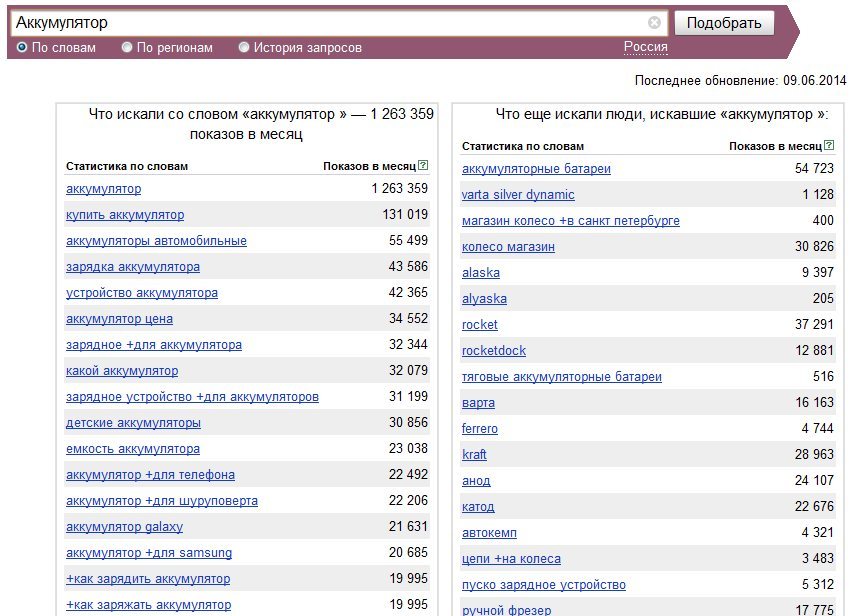The image size is (861, 616).
Task: Open the 'устройство аккумулятора' link
Action: click(142, 293)
